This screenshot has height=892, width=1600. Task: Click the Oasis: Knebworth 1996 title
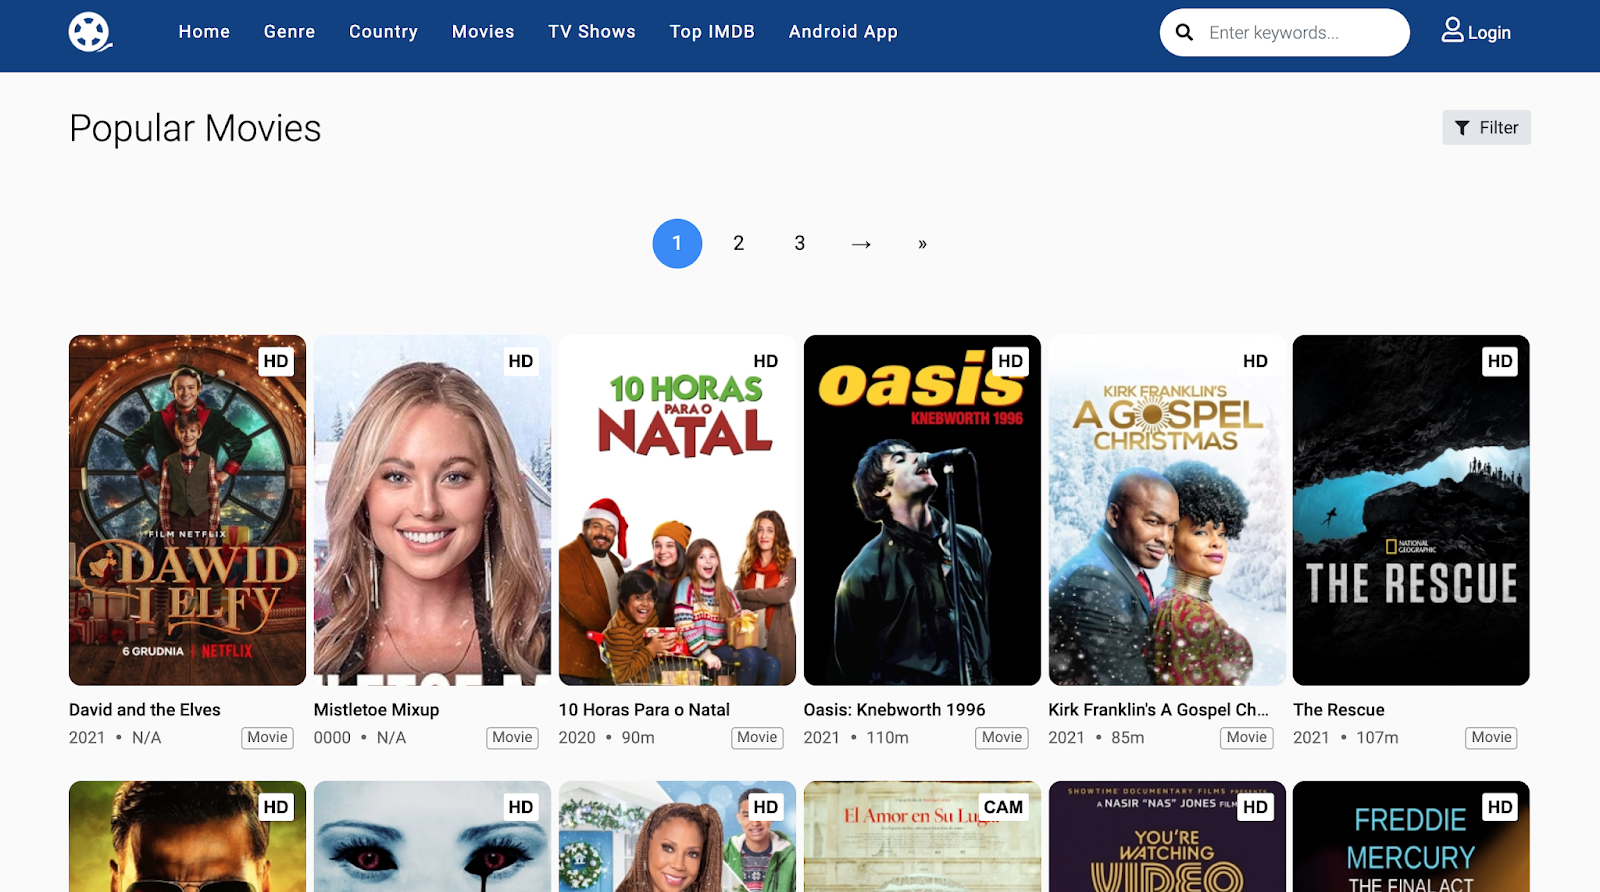point(894,710)
